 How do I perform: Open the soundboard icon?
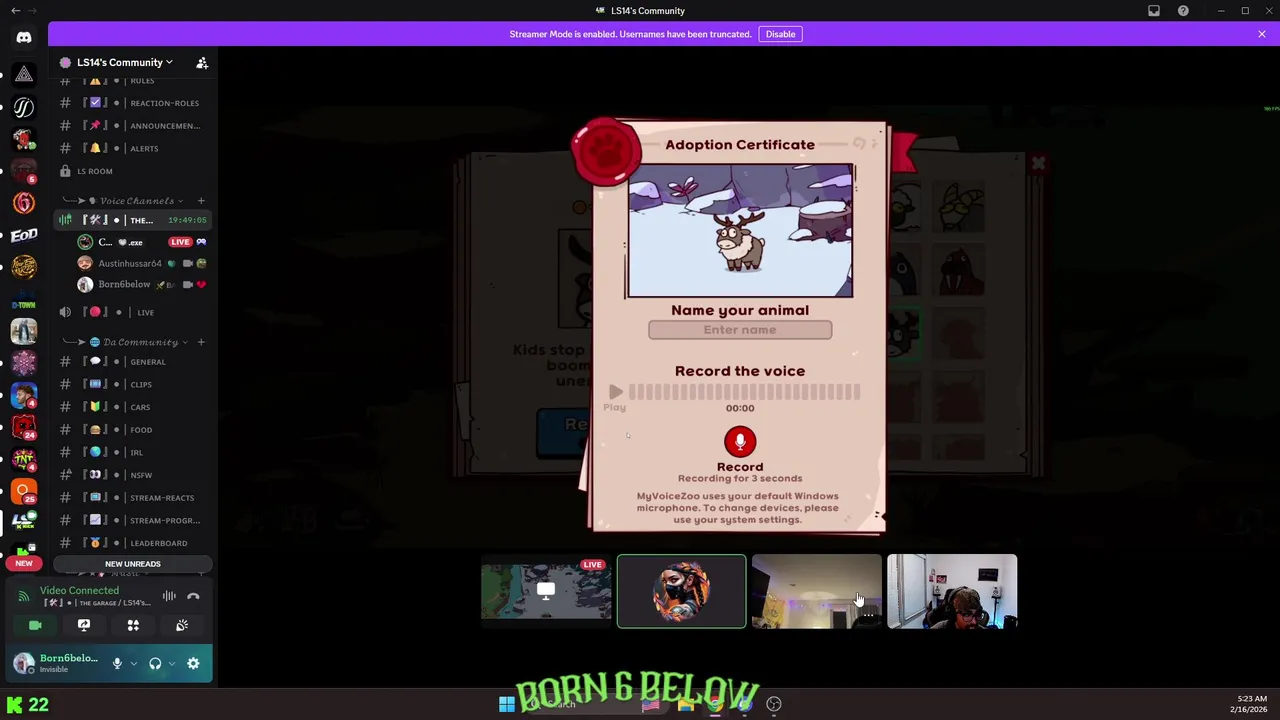tap(182, 625)
